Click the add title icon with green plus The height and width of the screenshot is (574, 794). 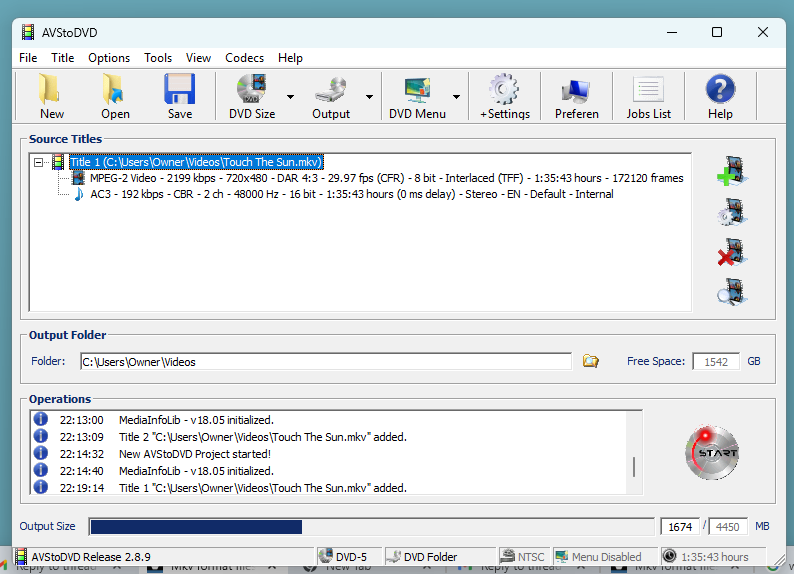pyautogui.click(x=732, y=171)
